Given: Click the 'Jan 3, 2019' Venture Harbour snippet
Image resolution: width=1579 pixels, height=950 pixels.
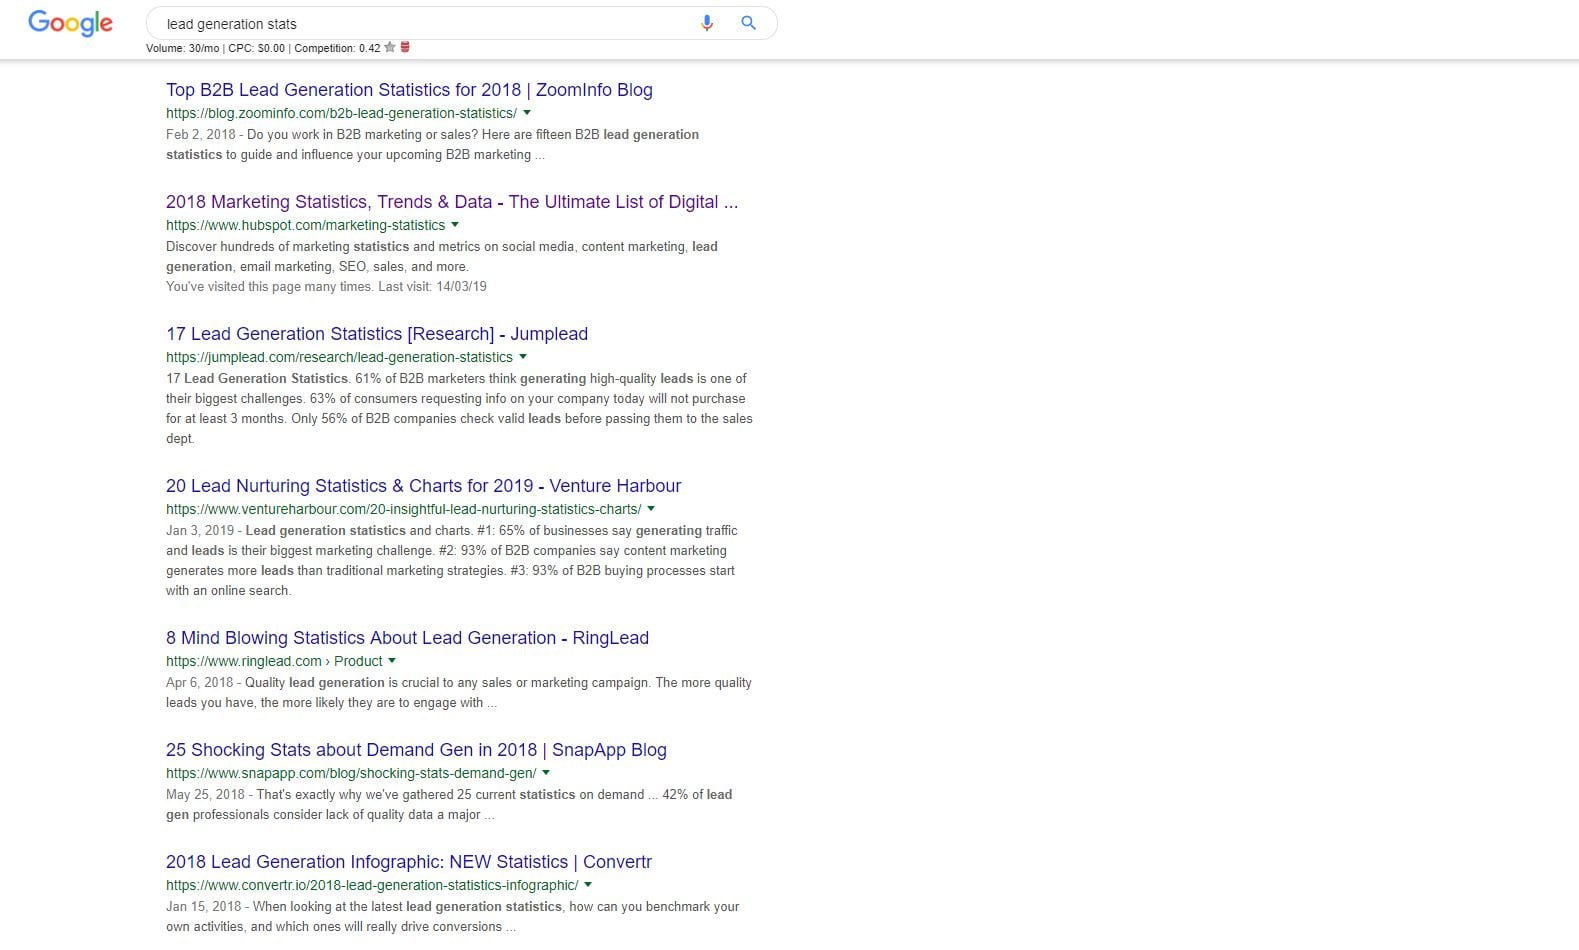Looking at the screenshot, I should coord(452,560).
